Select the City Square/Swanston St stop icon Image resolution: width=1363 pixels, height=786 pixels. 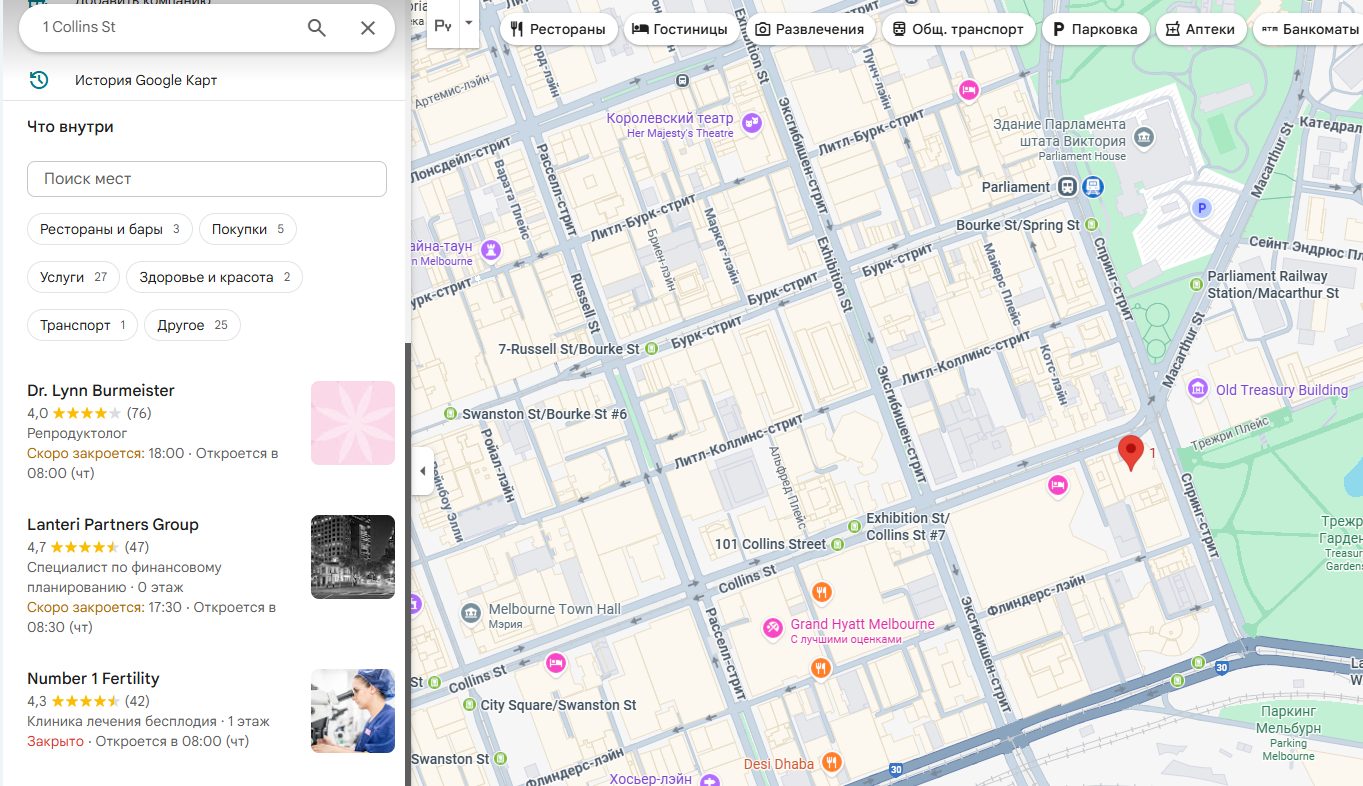pos(470,705)
